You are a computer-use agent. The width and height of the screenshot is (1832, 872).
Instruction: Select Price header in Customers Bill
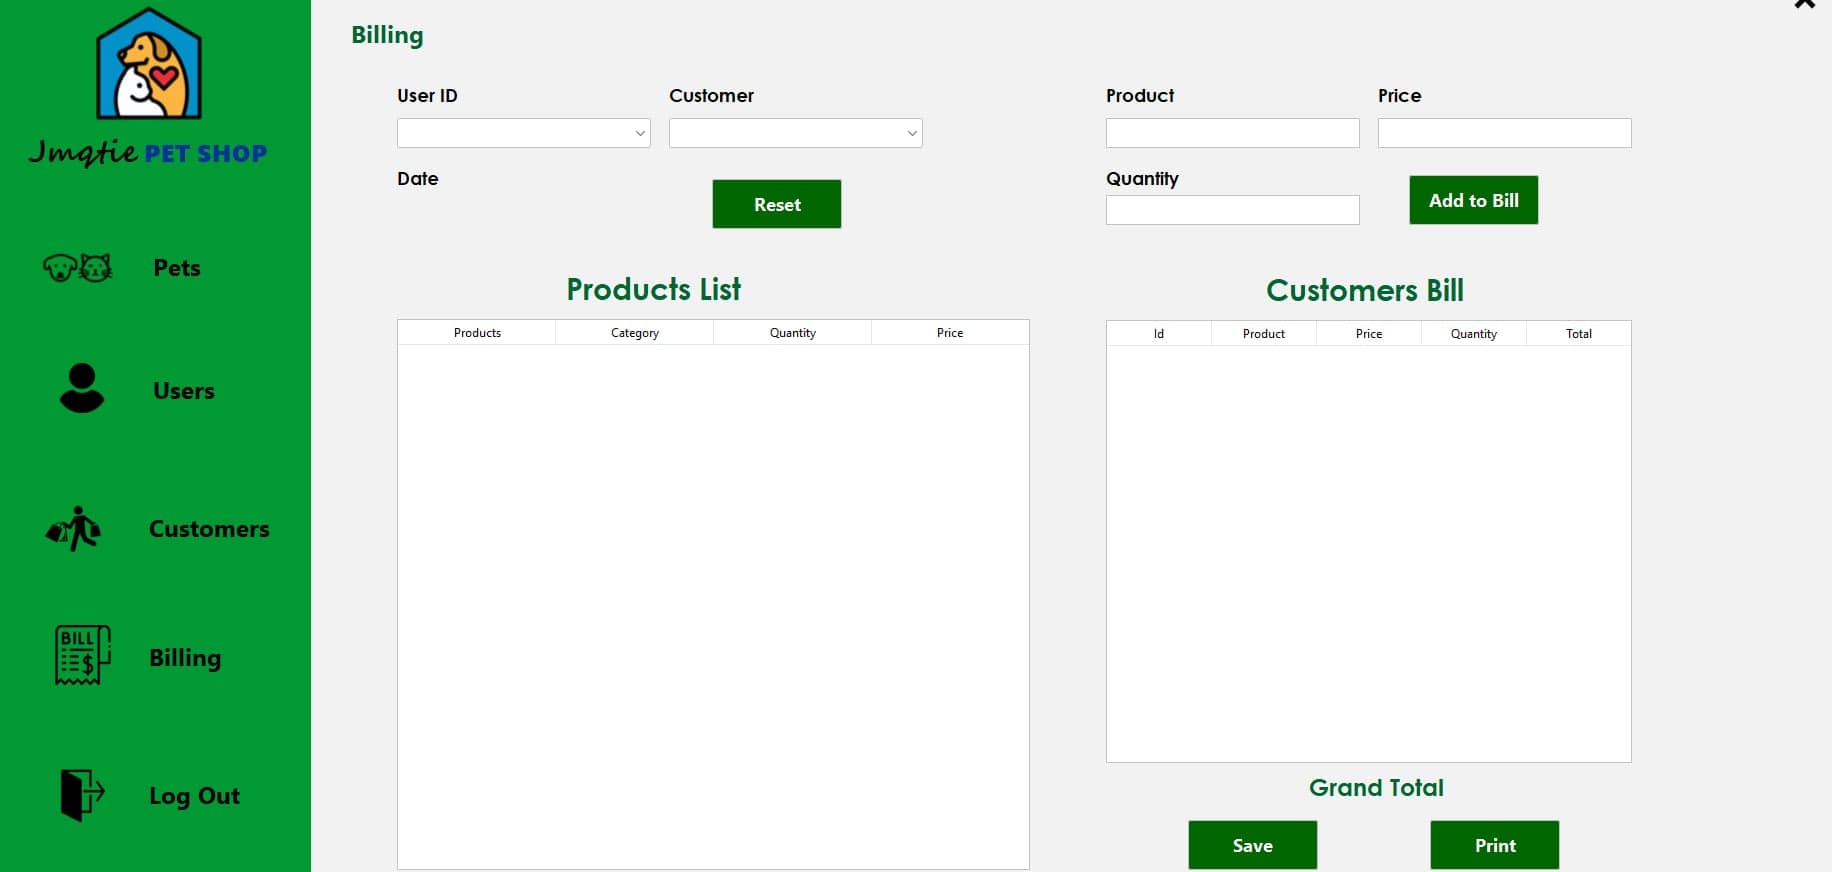click(x=1369, y=334)
